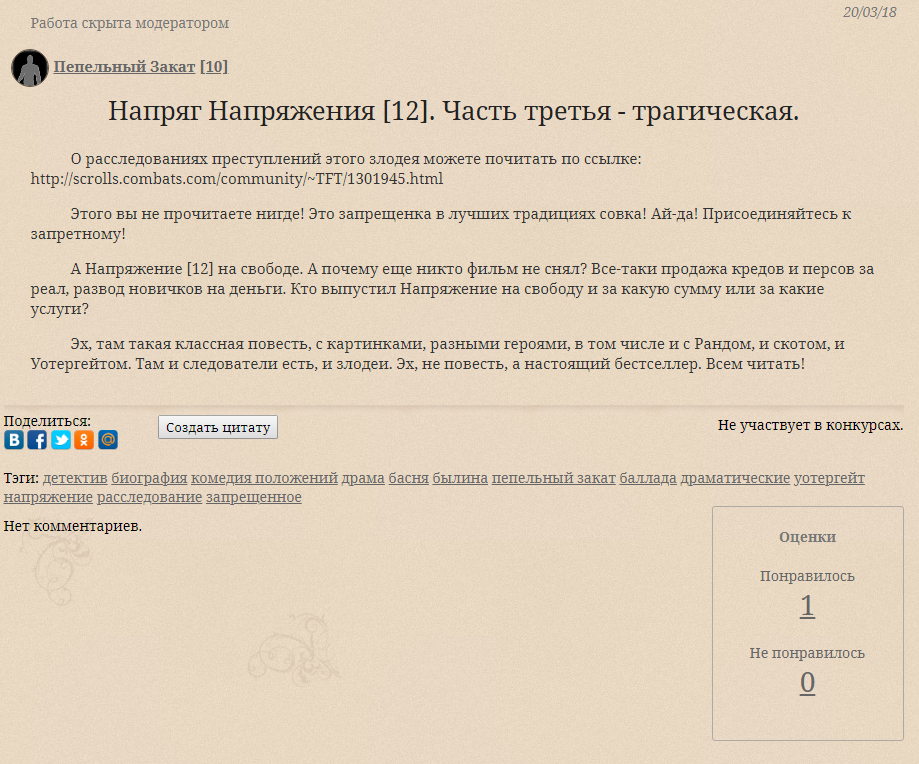
Task: Click the Не понравилось count of 0
Action: tap(808, 683)
